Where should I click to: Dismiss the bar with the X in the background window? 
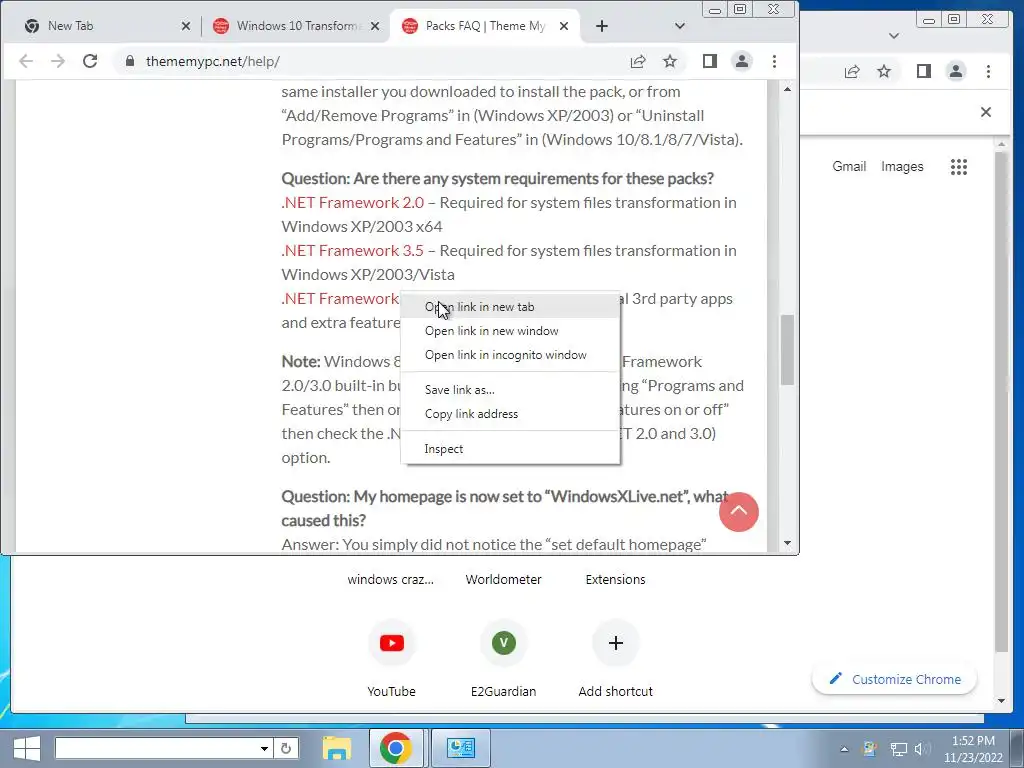986,112
